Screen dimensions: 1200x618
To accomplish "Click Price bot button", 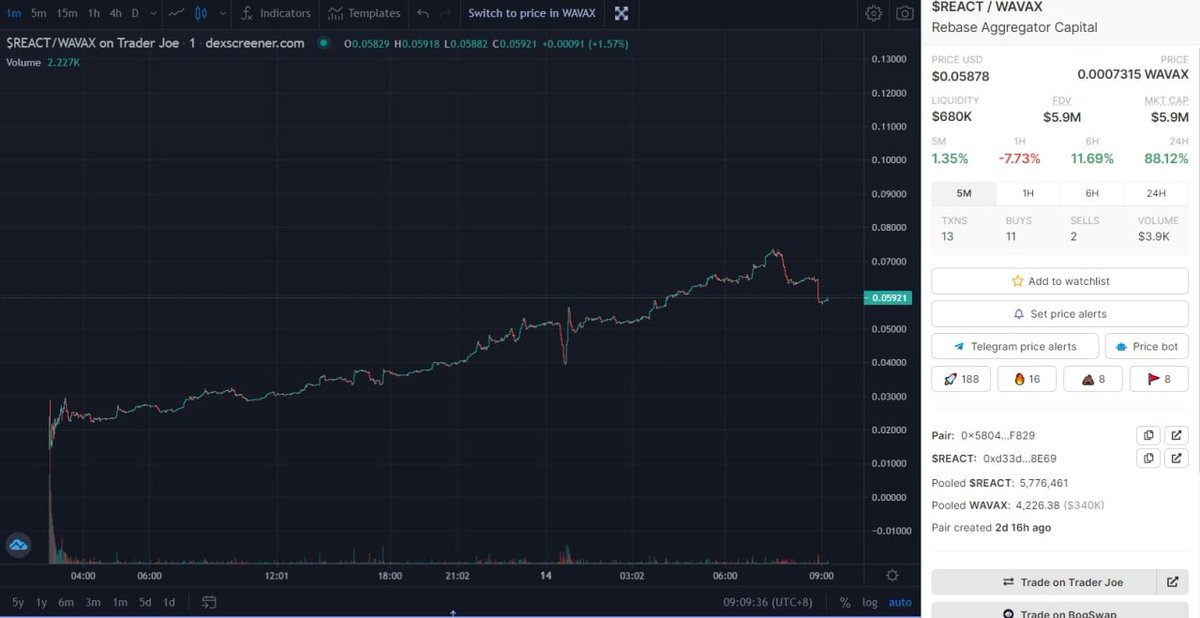I will coord(1147,346).
